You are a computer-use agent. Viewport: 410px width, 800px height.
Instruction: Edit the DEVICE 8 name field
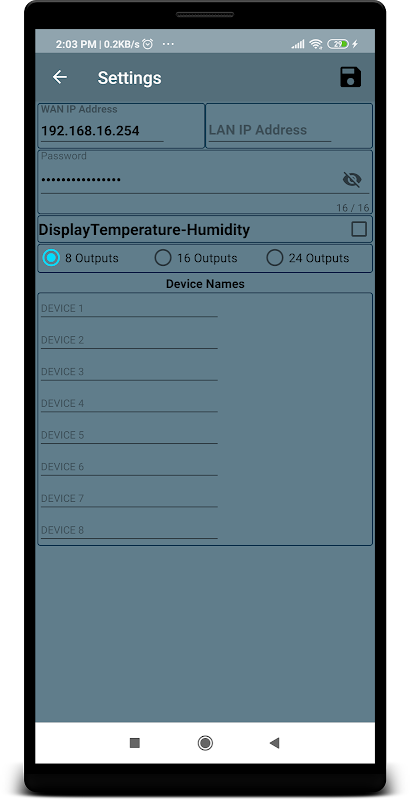pos(129,530)
